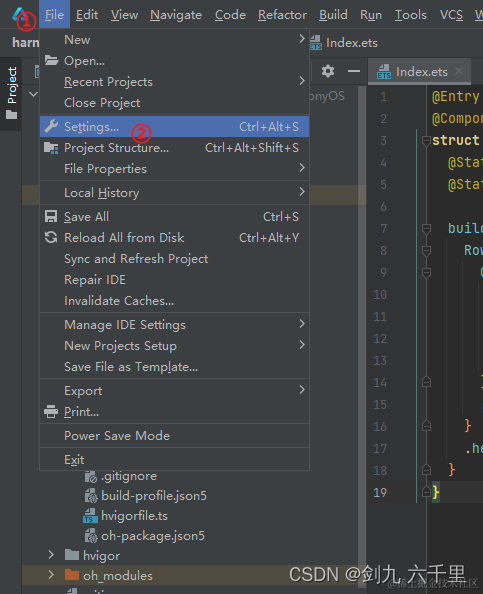Click the hvigorfile.ts file icon

(x=90, y=516)
